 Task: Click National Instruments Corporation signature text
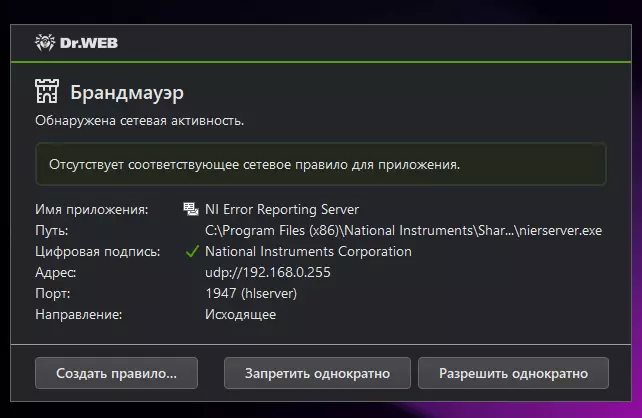308,251
